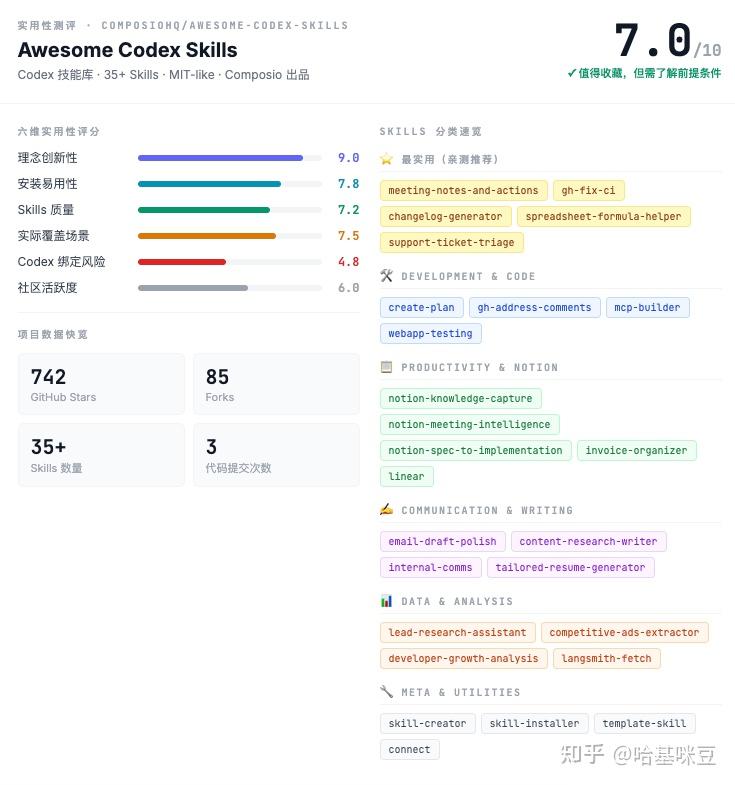Select the notion-spec-to-implementation tag
The height and width of the screenshot is (785, 735).
click(475, 451)
